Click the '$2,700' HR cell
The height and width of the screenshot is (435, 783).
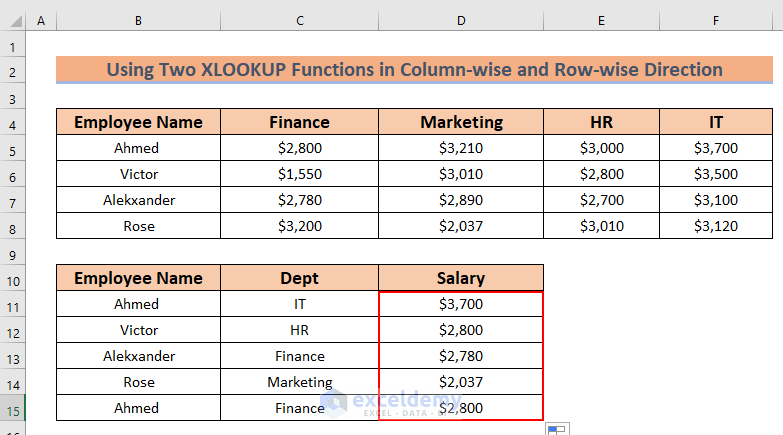pos(601,200)
